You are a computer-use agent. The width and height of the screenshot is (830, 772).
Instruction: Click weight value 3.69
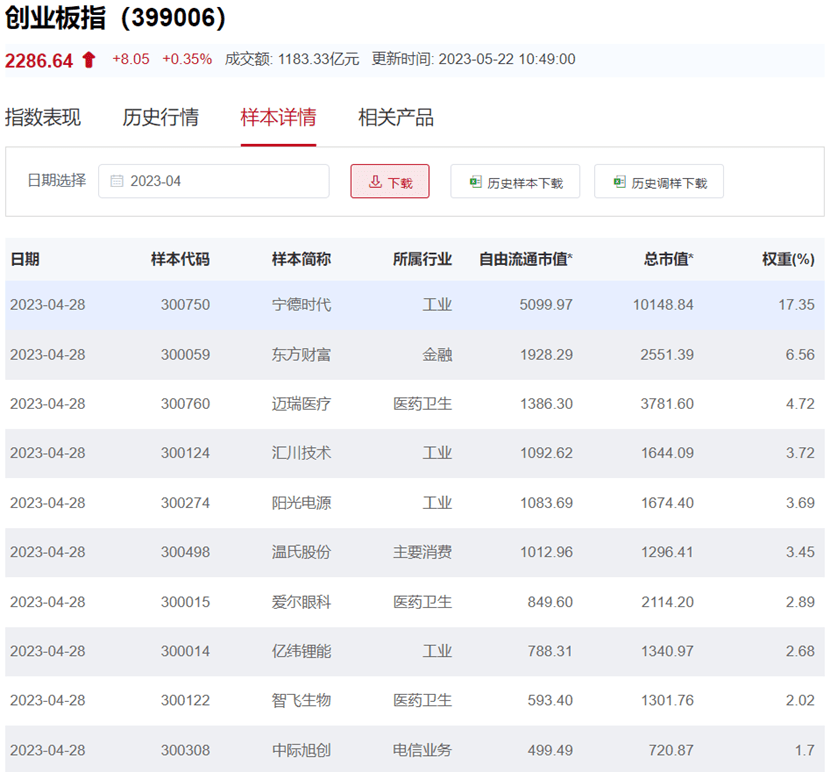(x=800, y=502)
